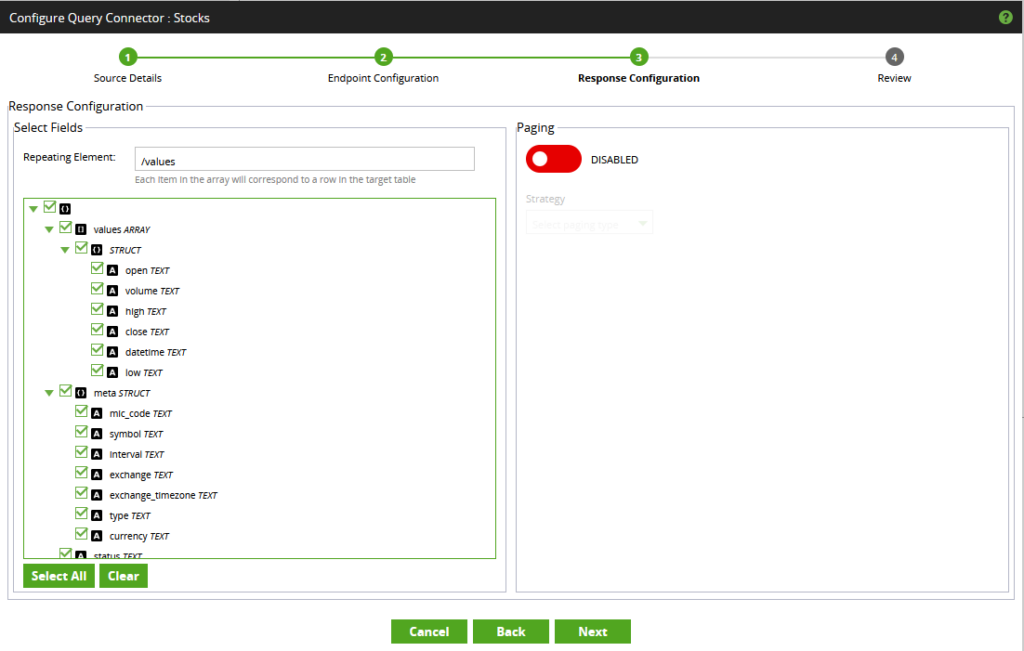Uncheck the symbol field checkbox
Screen dimensions: 1024x651
[81, 432]
